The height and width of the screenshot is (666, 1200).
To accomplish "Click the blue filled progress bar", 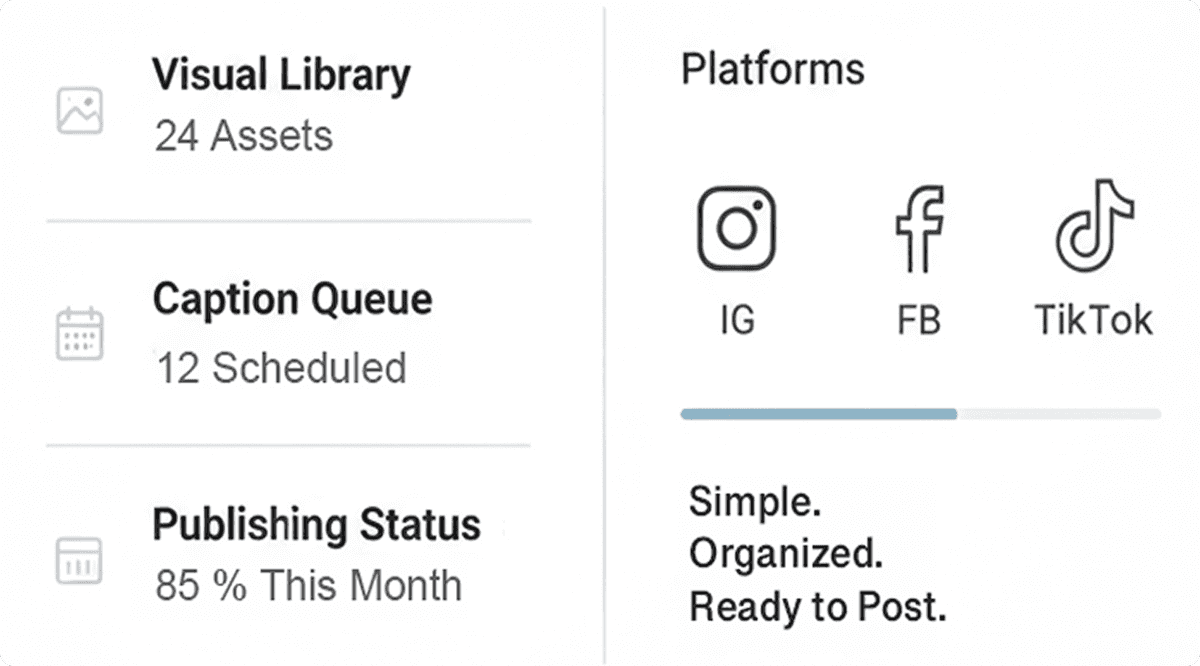I will pyautogui.click(x=818, y=413).
